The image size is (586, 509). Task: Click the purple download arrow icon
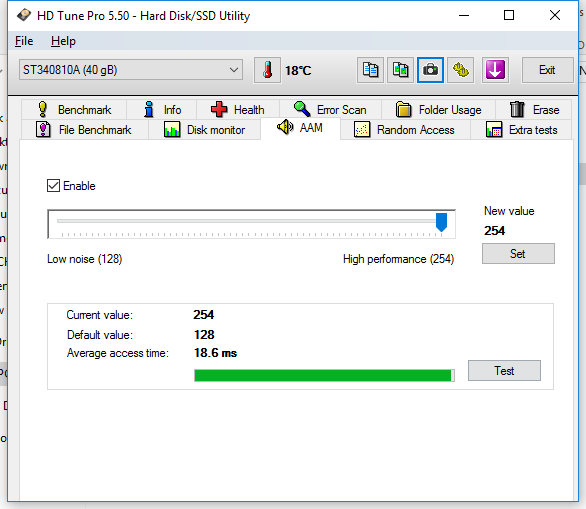pyautogui.click(x=495, y=70)
